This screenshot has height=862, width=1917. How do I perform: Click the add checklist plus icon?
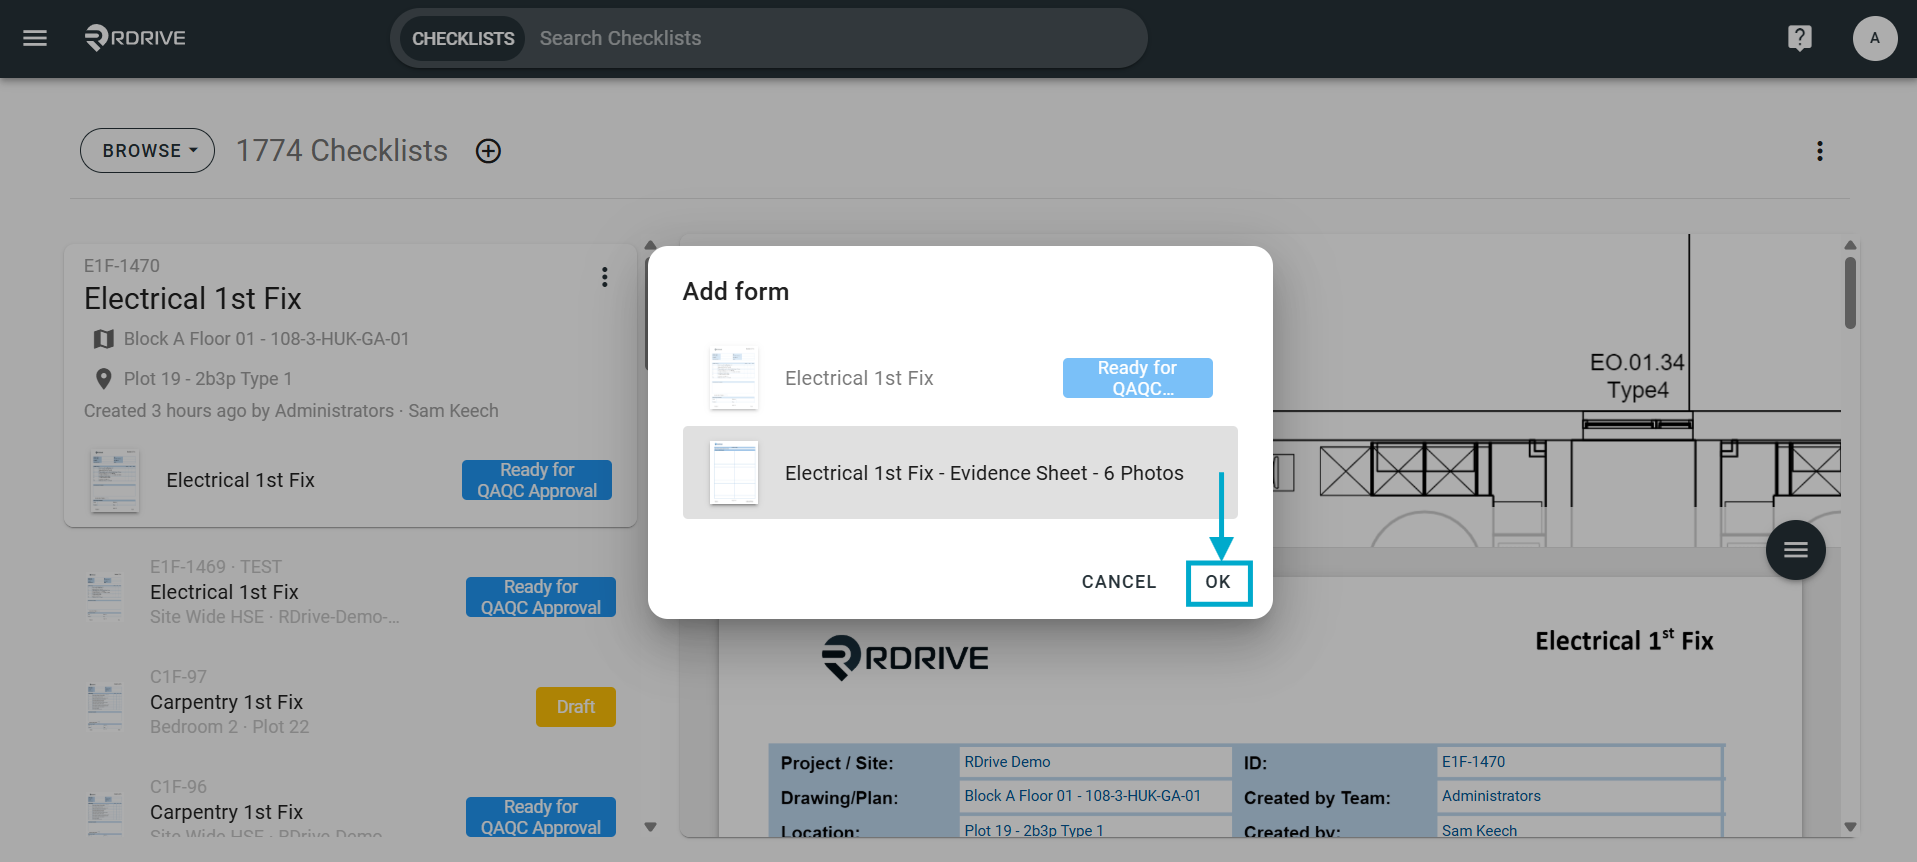coord(488,151)
